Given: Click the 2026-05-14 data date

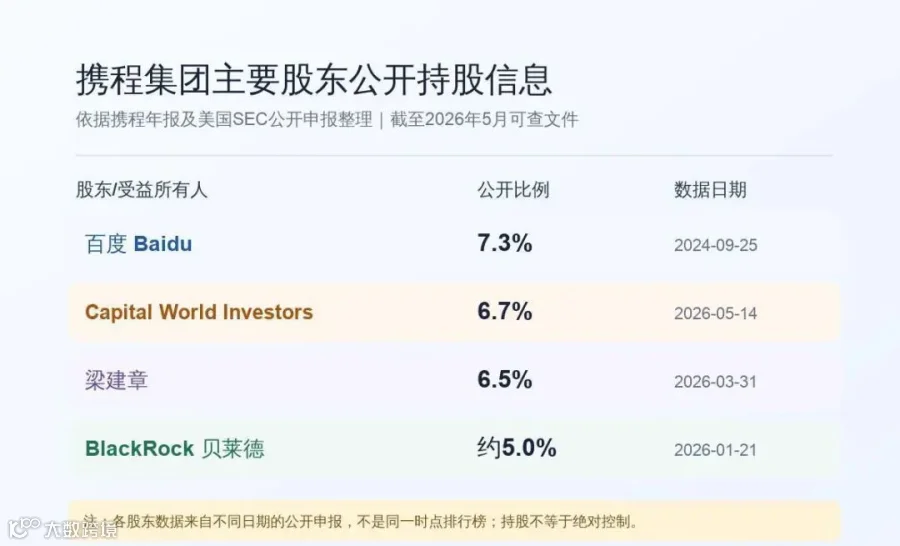Looking at the screenshot, I should (716, 313).
